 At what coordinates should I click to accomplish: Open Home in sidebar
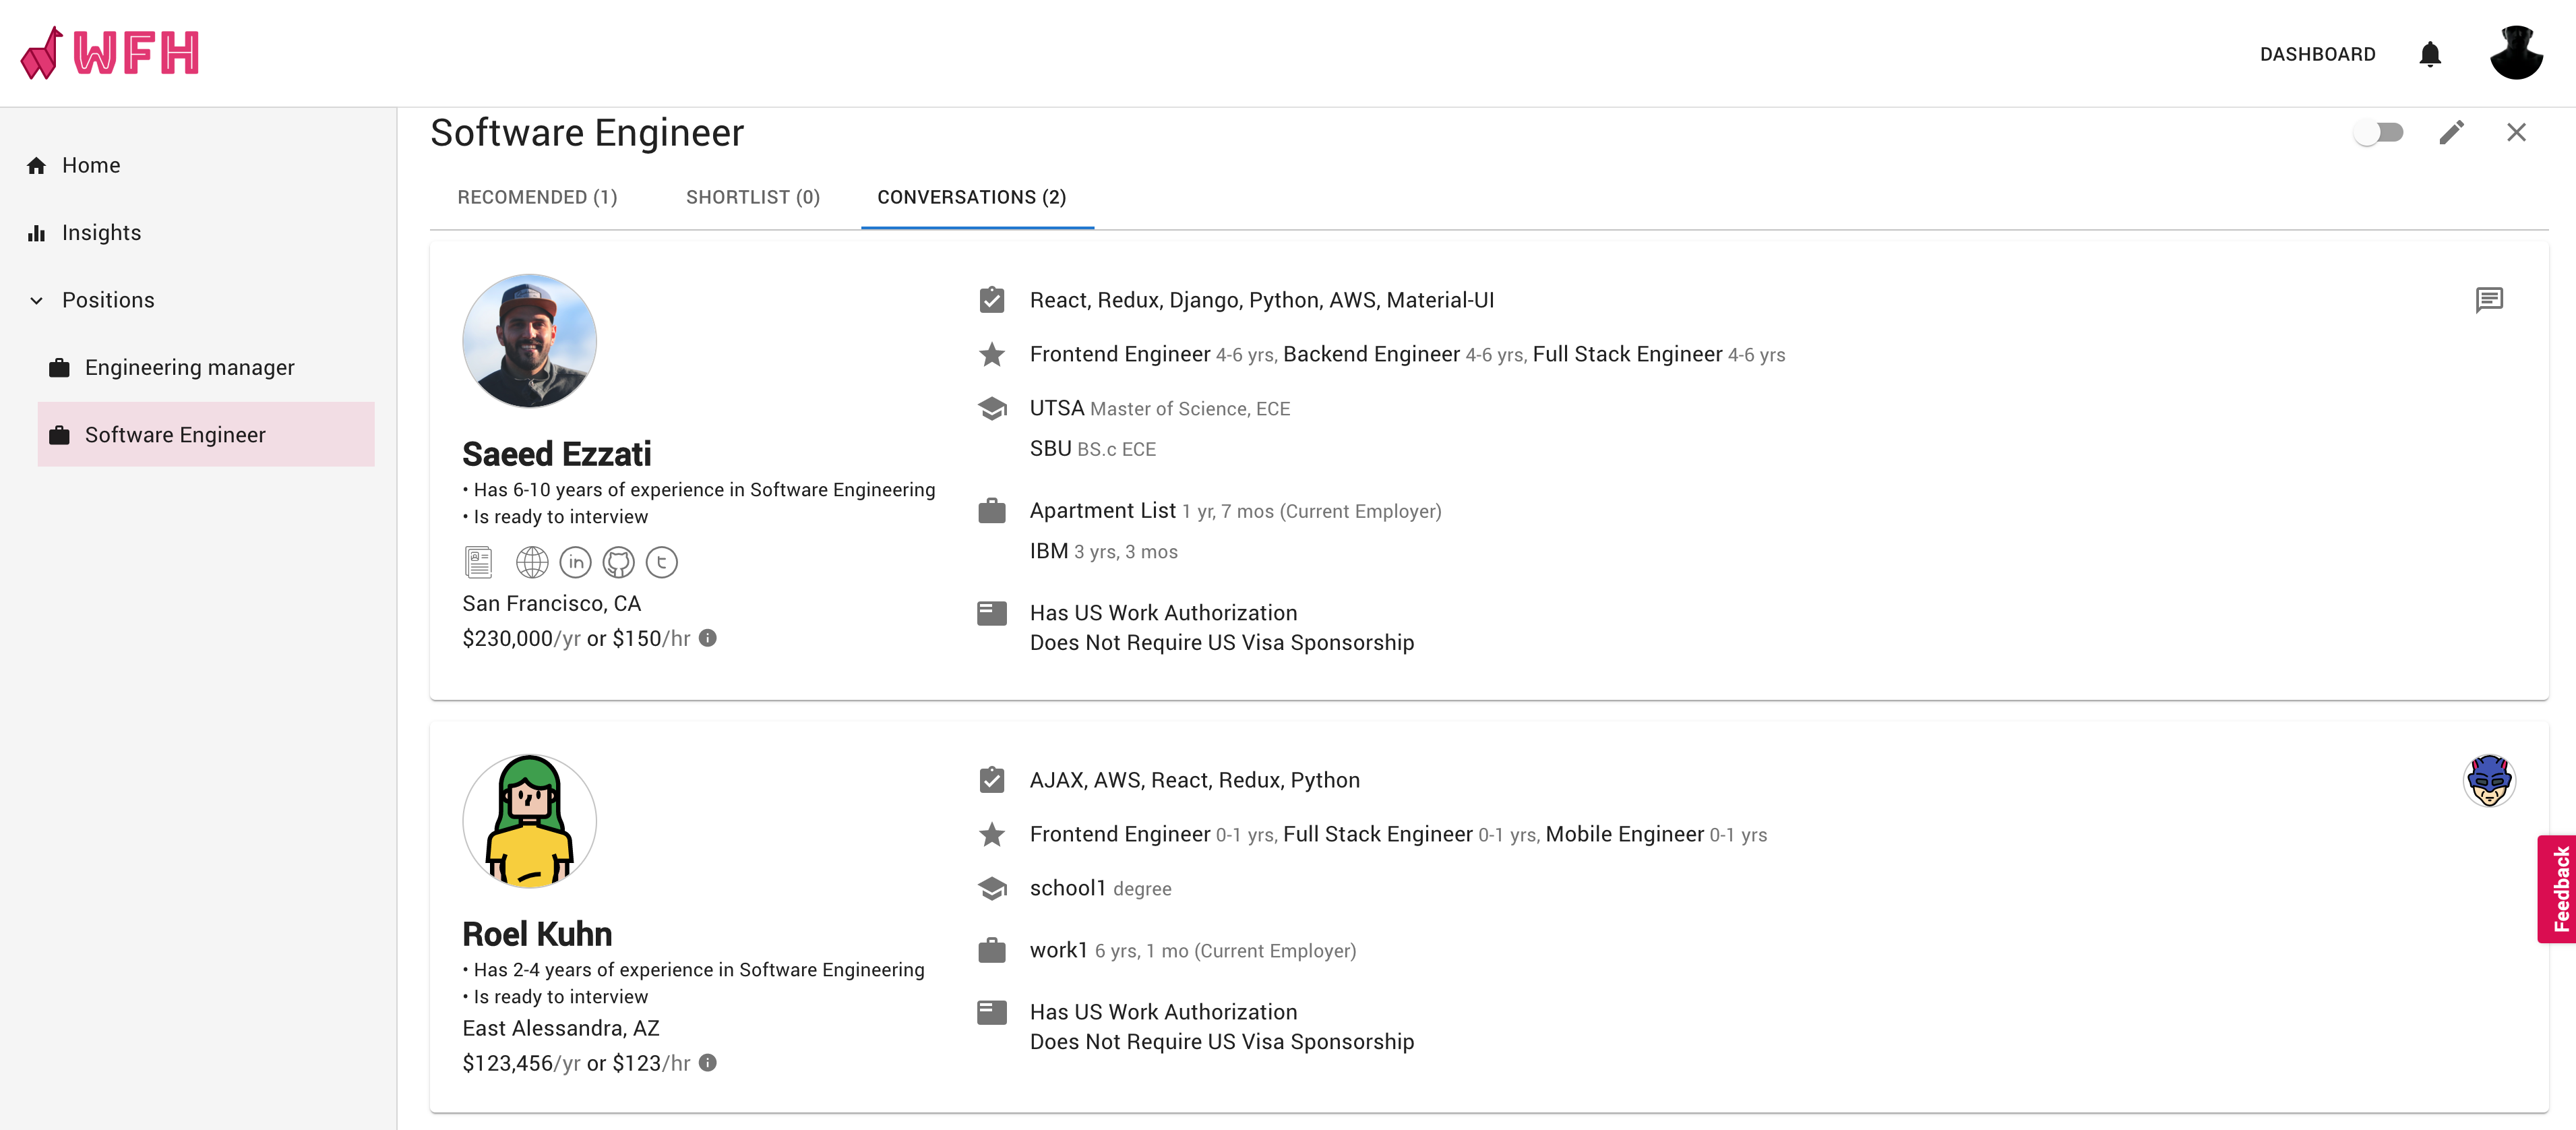click(91, 165)
